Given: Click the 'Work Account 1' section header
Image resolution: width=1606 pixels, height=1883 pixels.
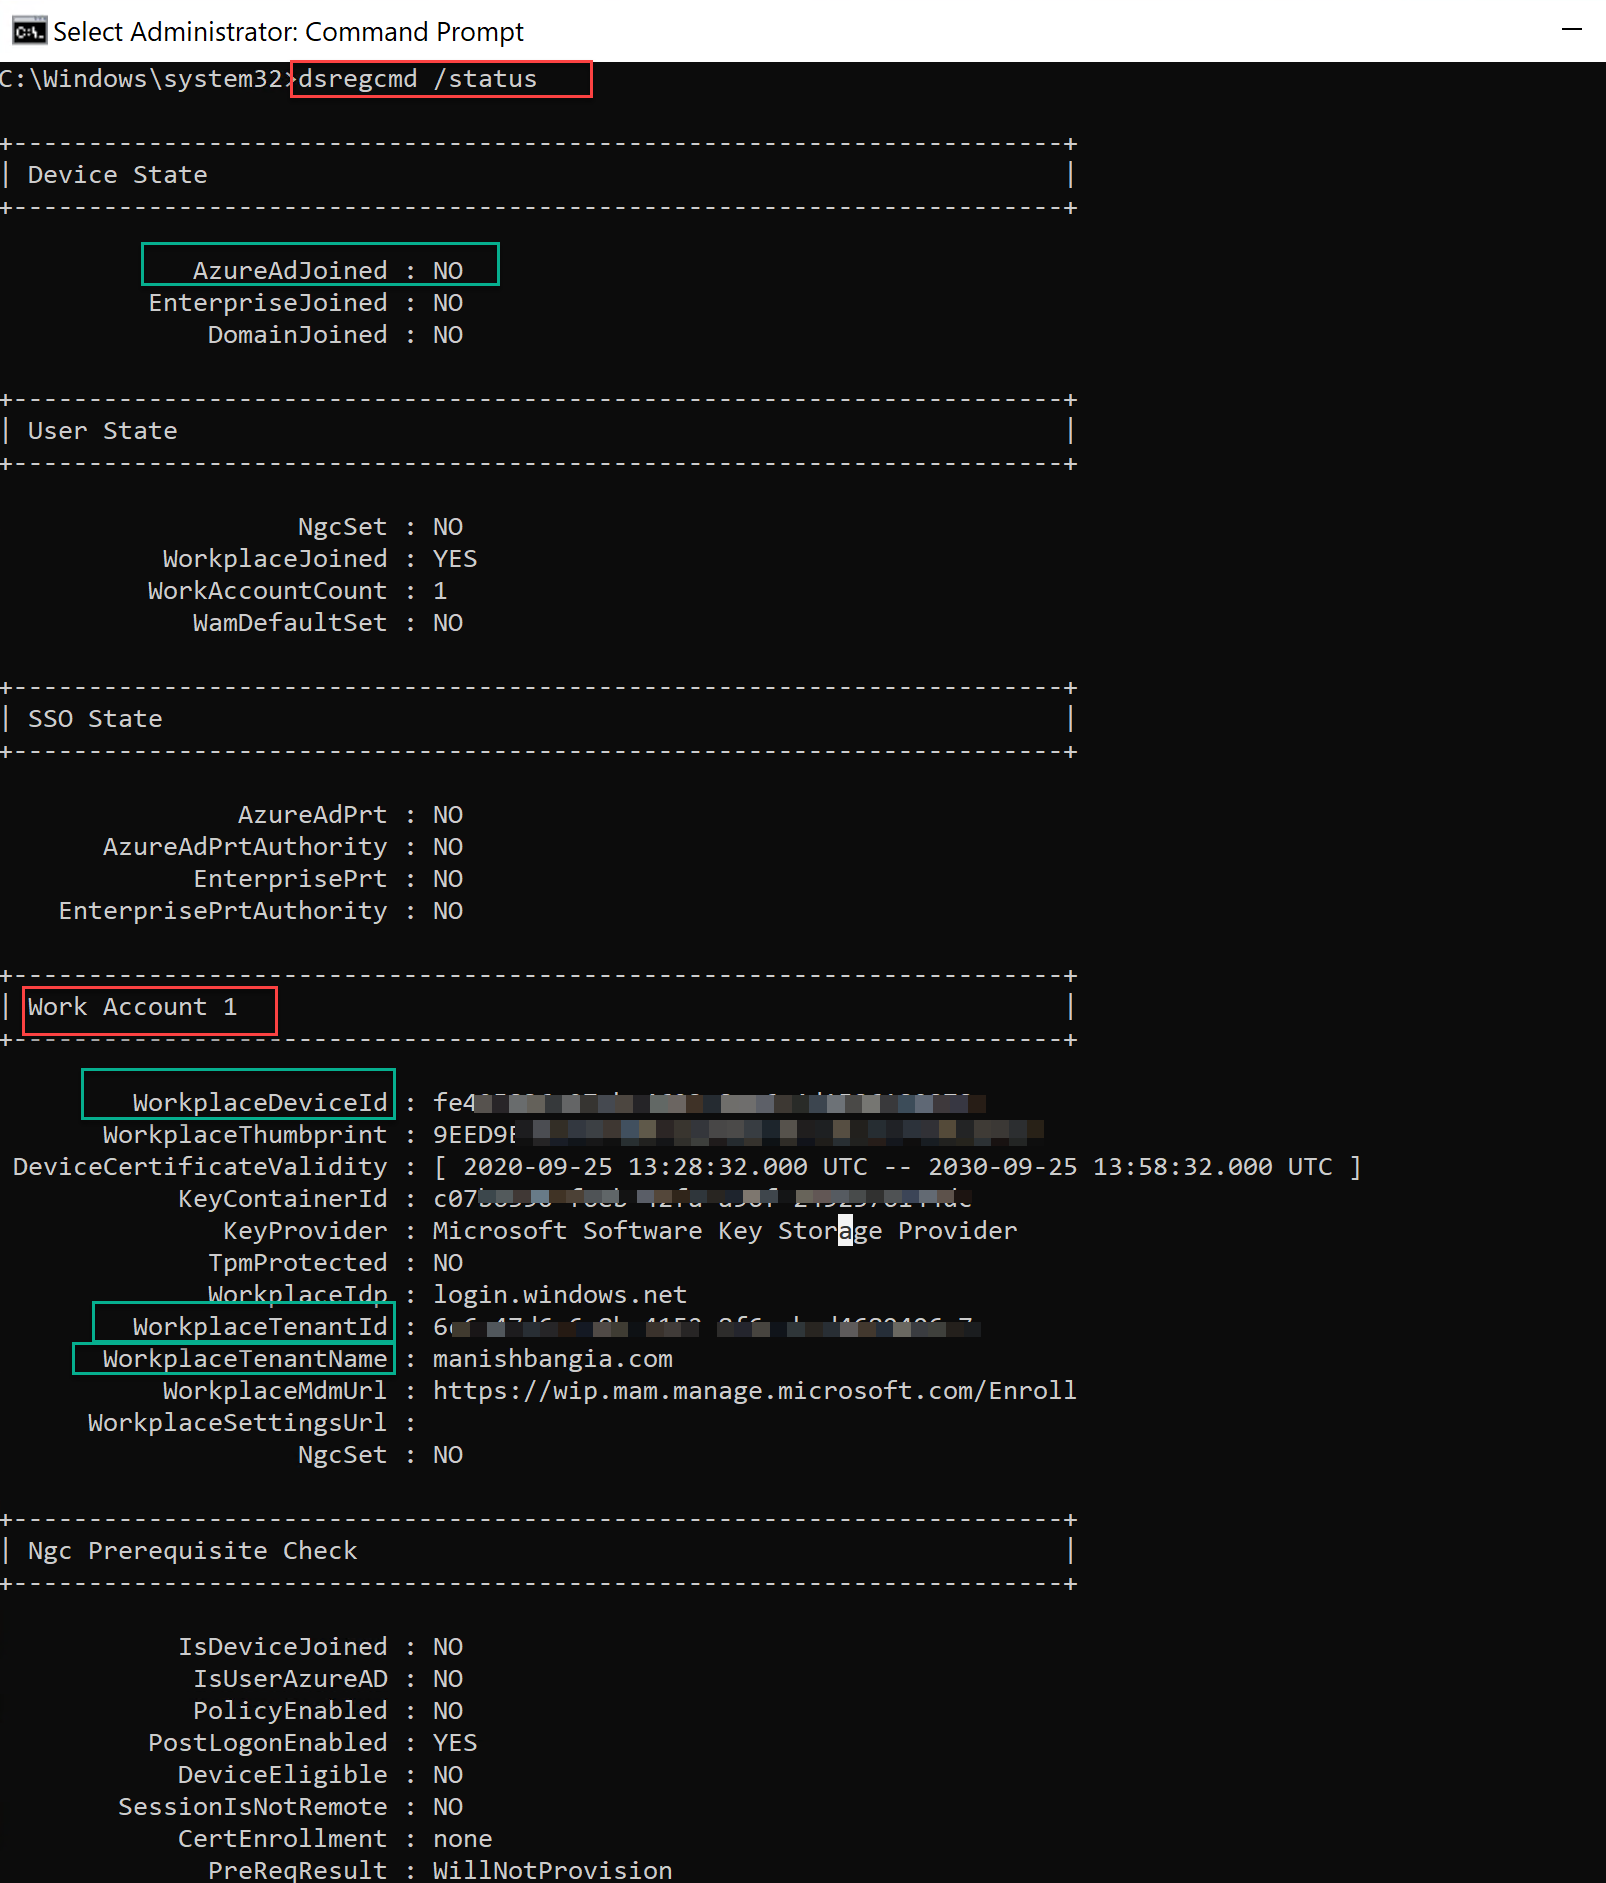Looking at the screenshot, I should pos(132,1007).
